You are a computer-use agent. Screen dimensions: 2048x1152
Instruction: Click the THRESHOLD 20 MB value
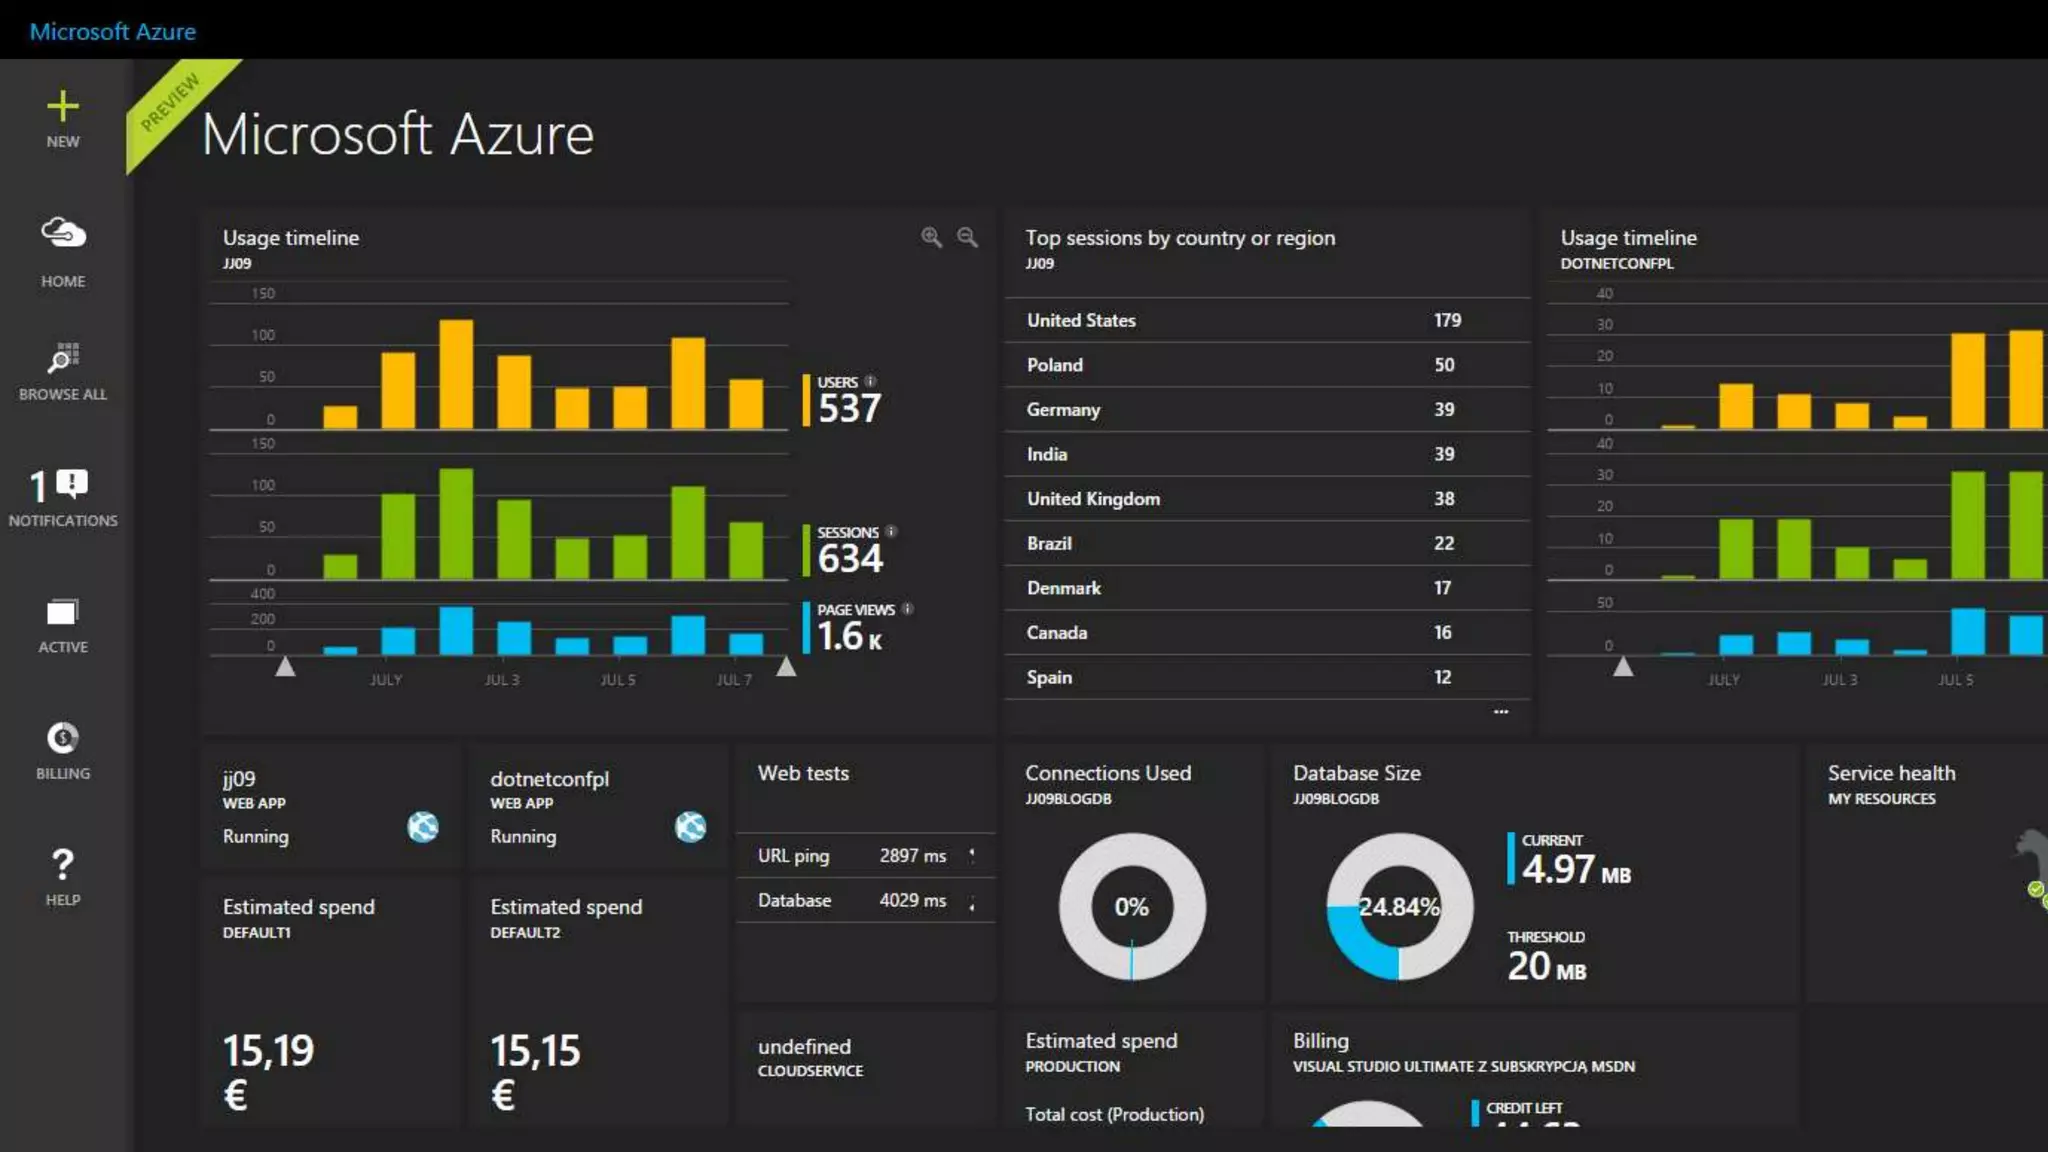(x=1546, y=966)
